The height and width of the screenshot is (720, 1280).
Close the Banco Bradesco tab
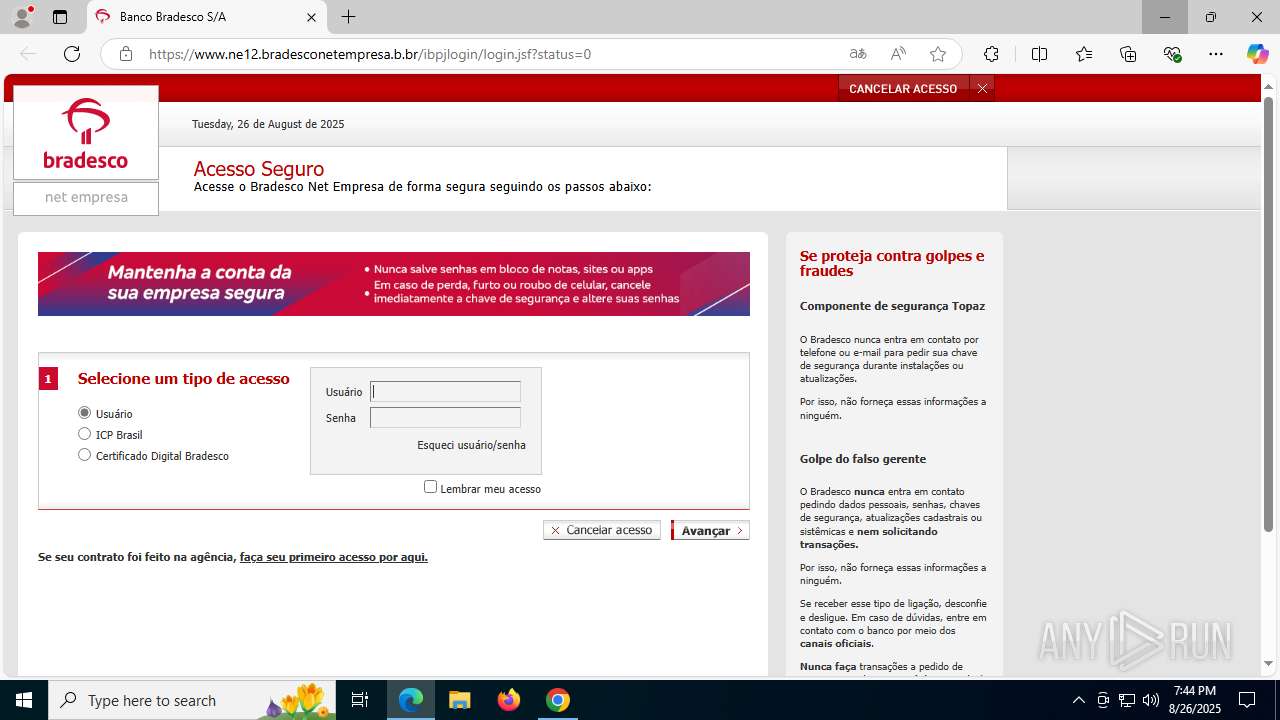click(311, 17)
